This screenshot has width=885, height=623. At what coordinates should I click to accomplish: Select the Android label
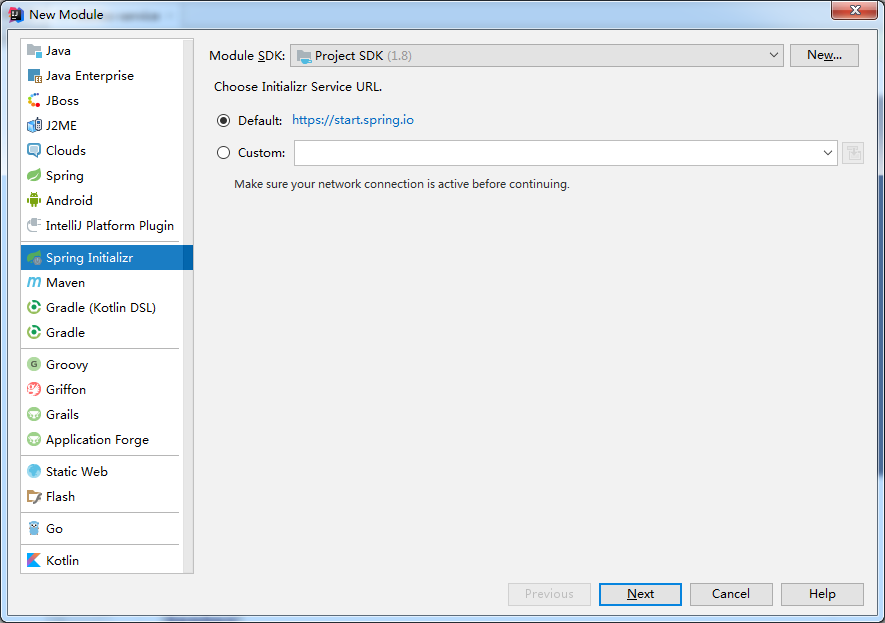pos(69,200)
